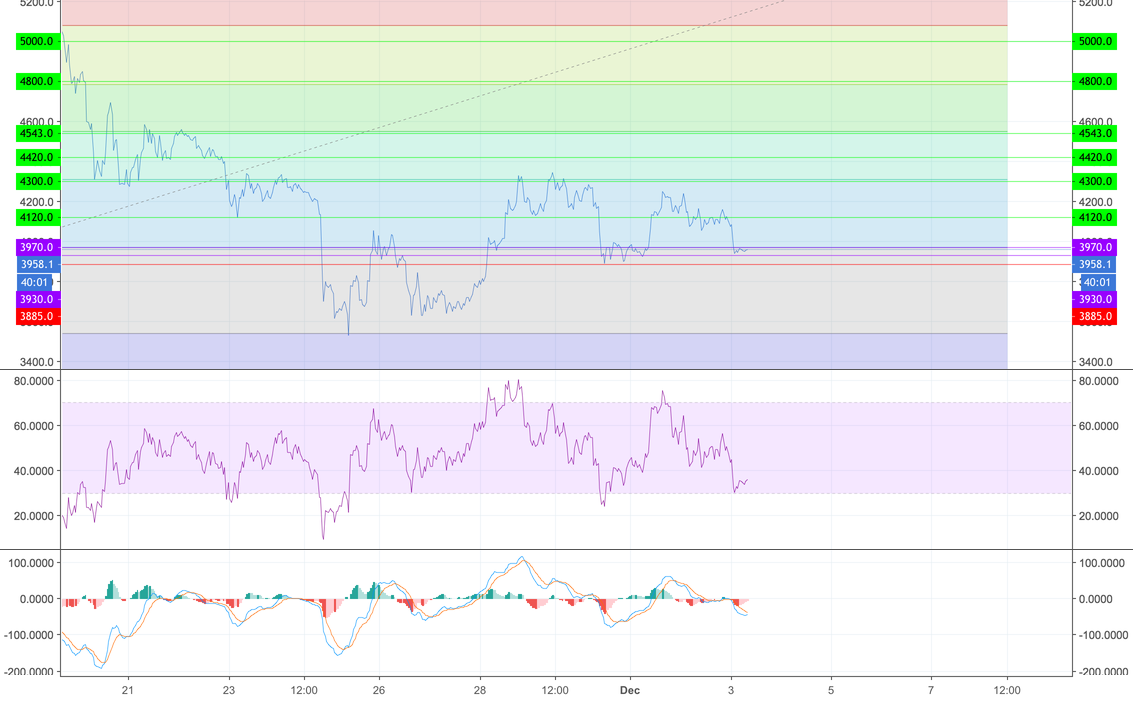Viewport: 1133px width, 701px height.
Task: Click the Dec label on the time axis
Action: click(630, 690)
